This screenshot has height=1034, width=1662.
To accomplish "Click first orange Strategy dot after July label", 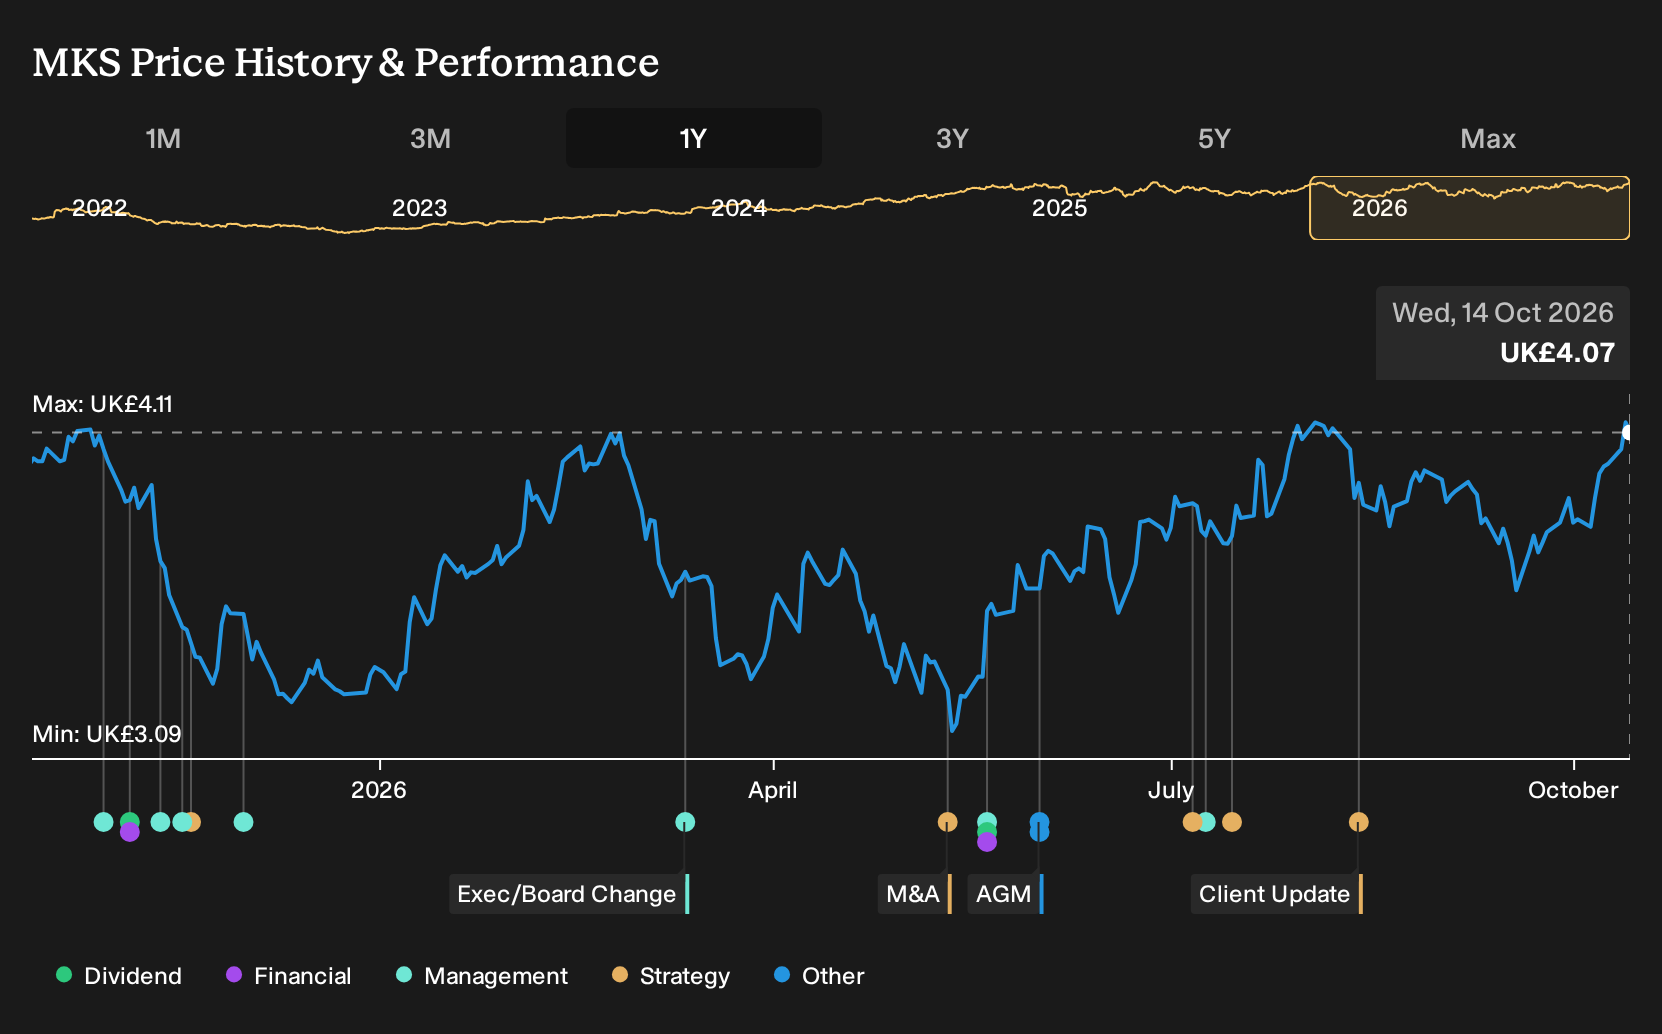I will 1191,822.
